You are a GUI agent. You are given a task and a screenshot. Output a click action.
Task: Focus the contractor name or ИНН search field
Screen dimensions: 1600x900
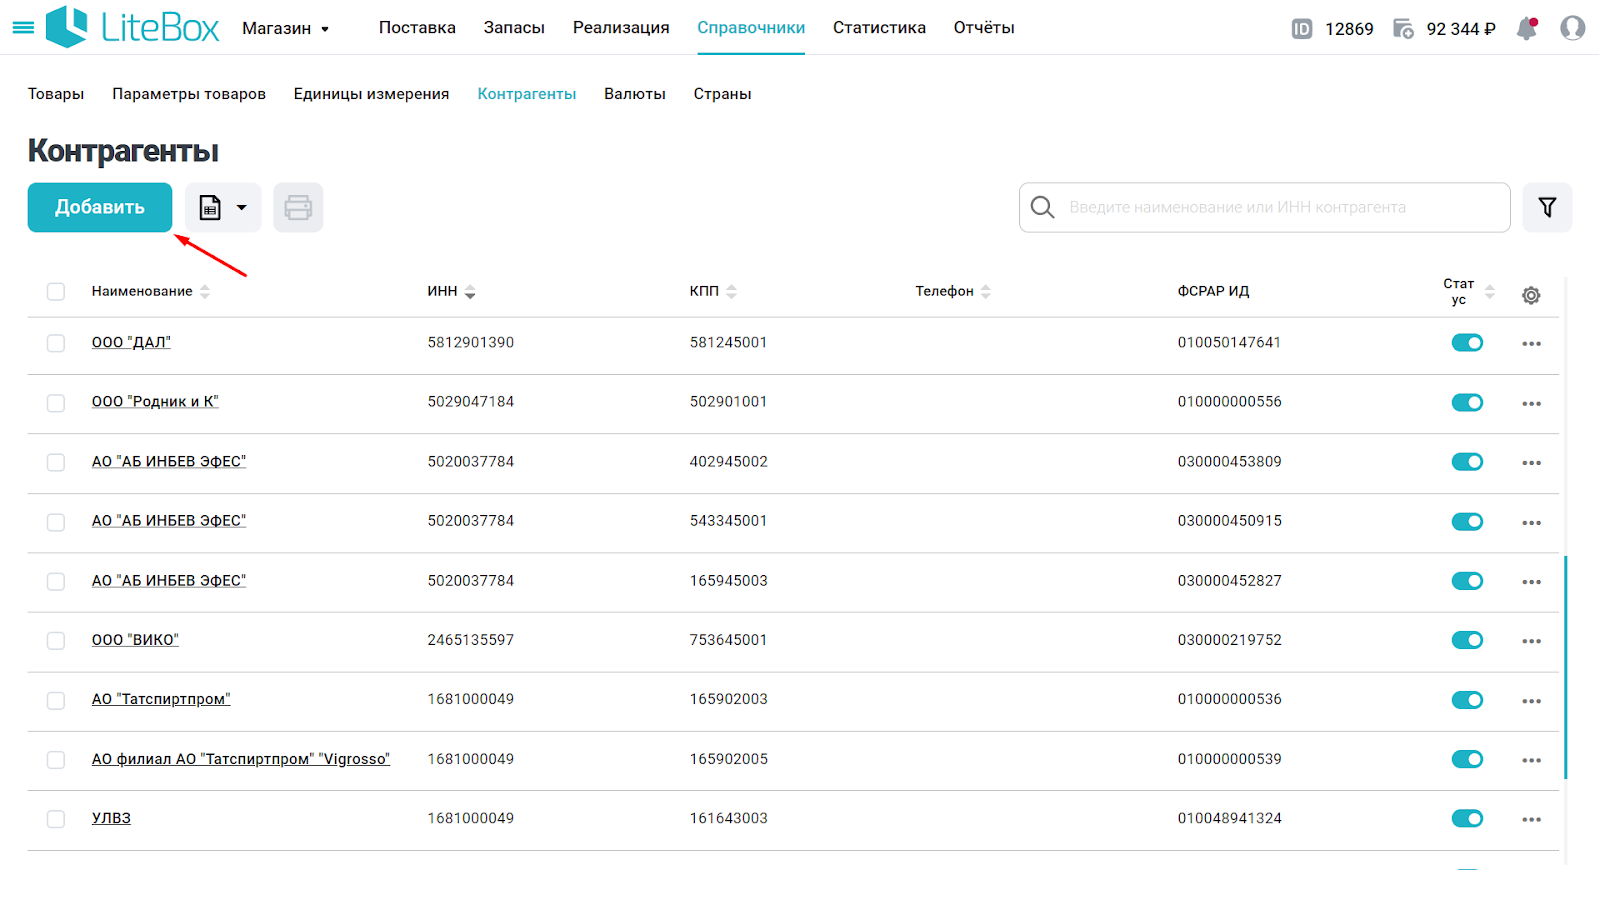(x=1265, y=207)
